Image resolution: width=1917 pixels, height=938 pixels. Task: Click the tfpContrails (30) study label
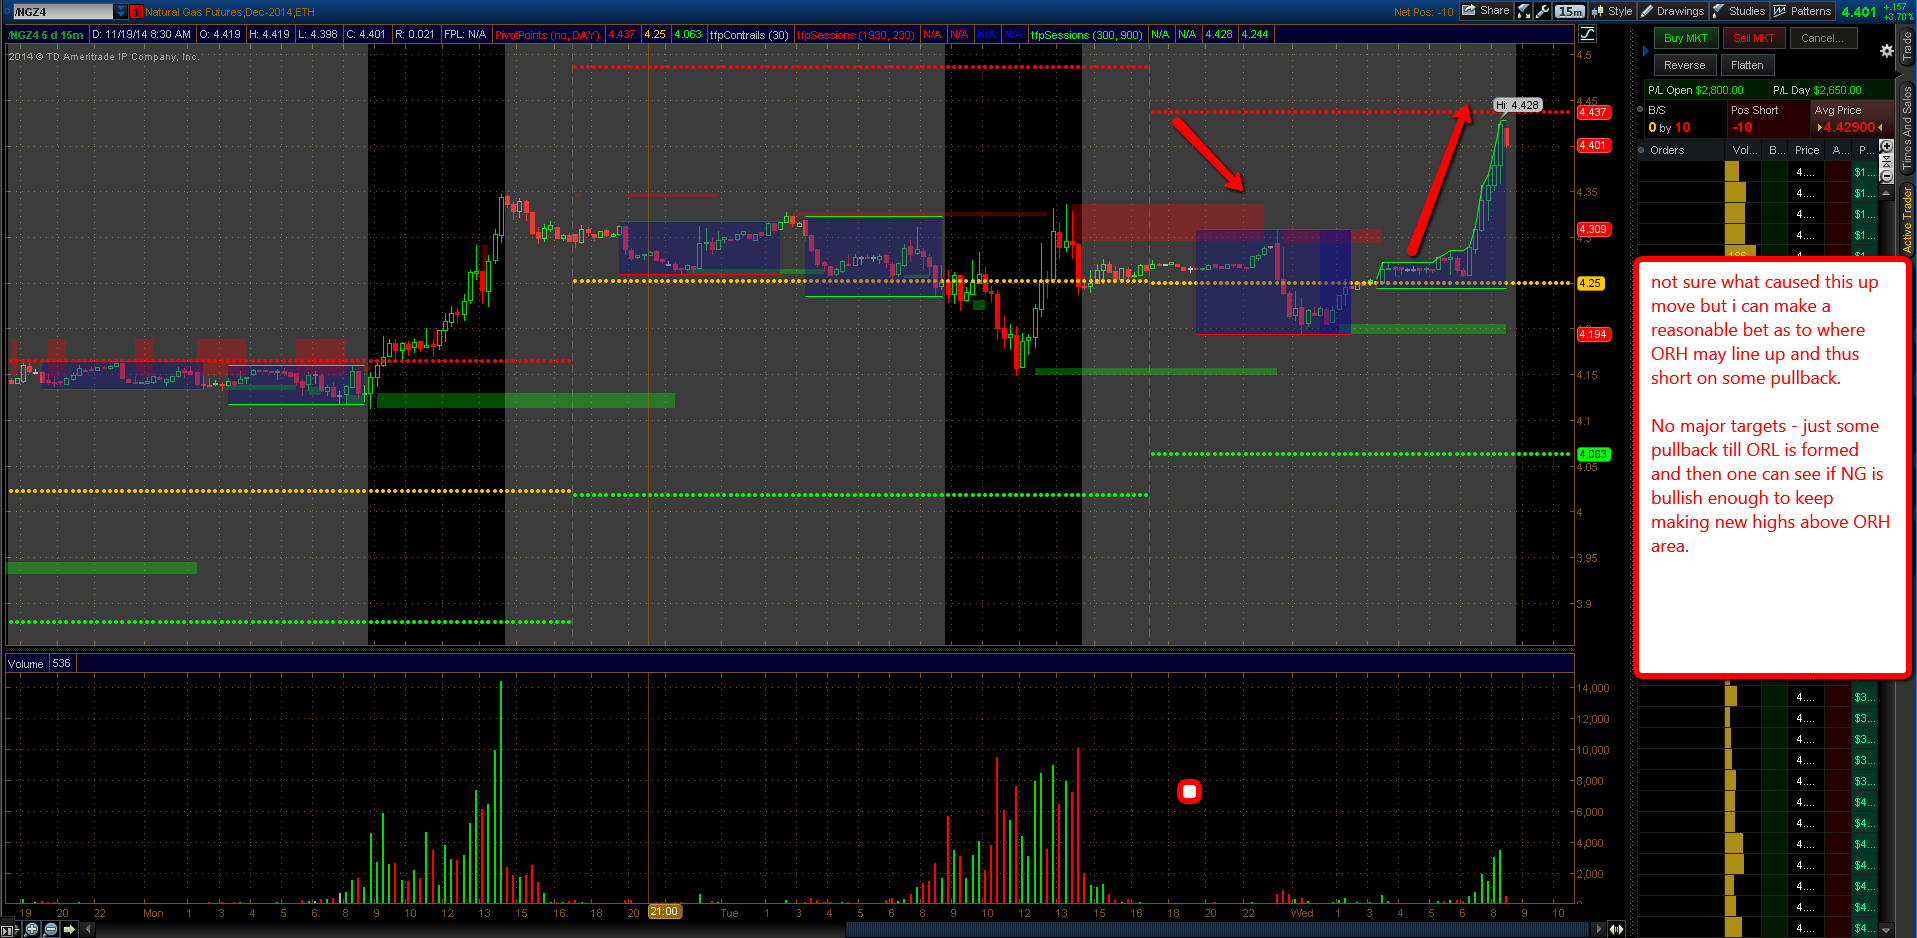pyautogui.click(x=749, y=35)
